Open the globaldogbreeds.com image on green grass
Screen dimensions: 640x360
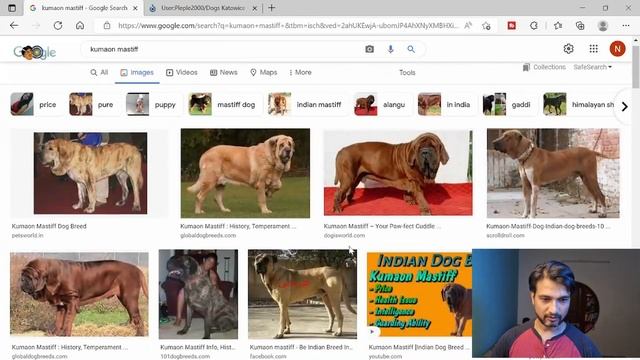245,173
